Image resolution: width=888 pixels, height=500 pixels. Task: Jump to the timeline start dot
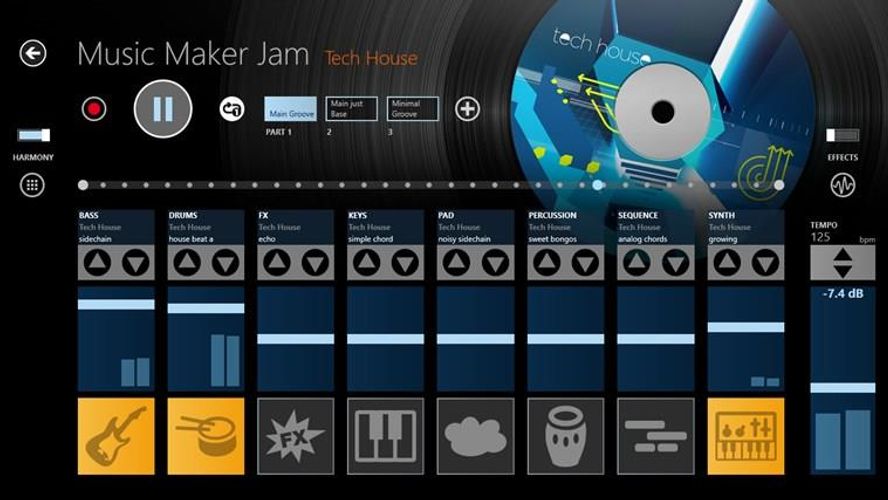(83, 185)
